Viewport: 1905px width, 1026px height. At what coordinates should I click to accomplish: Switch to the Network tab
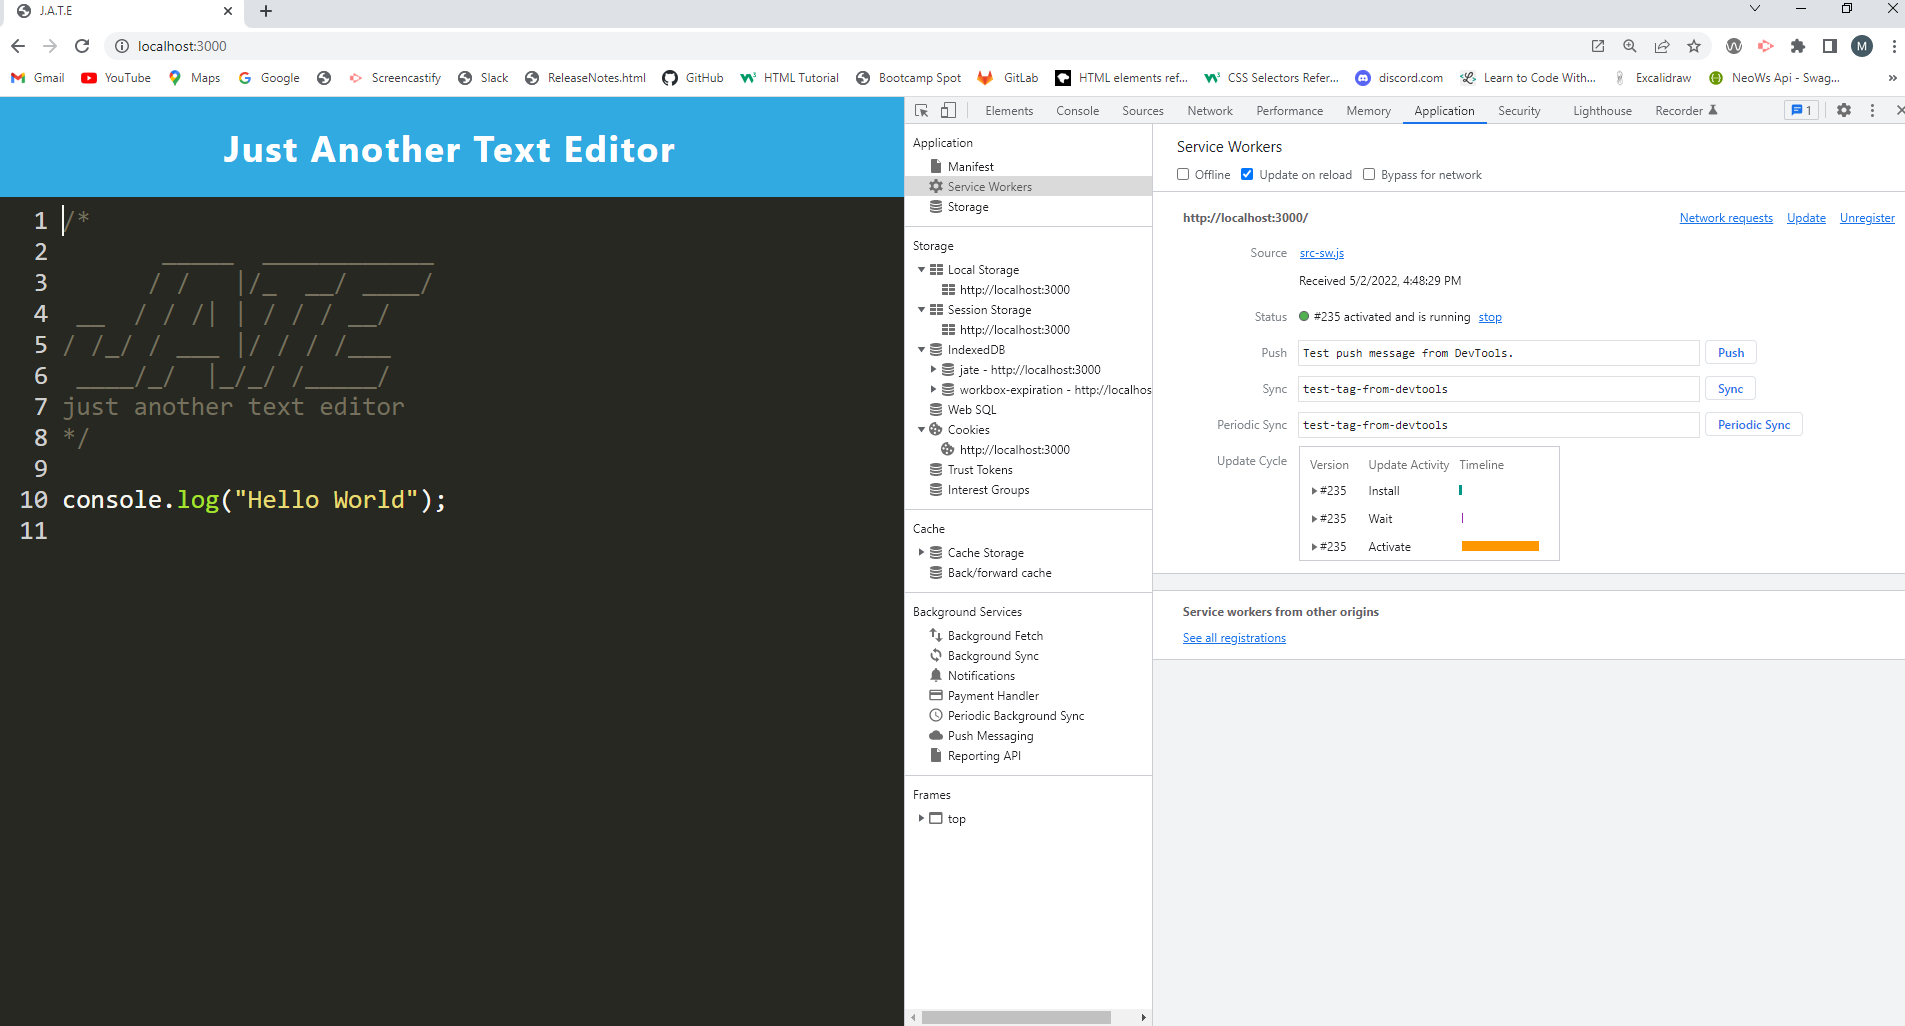tap(1209, 110)
